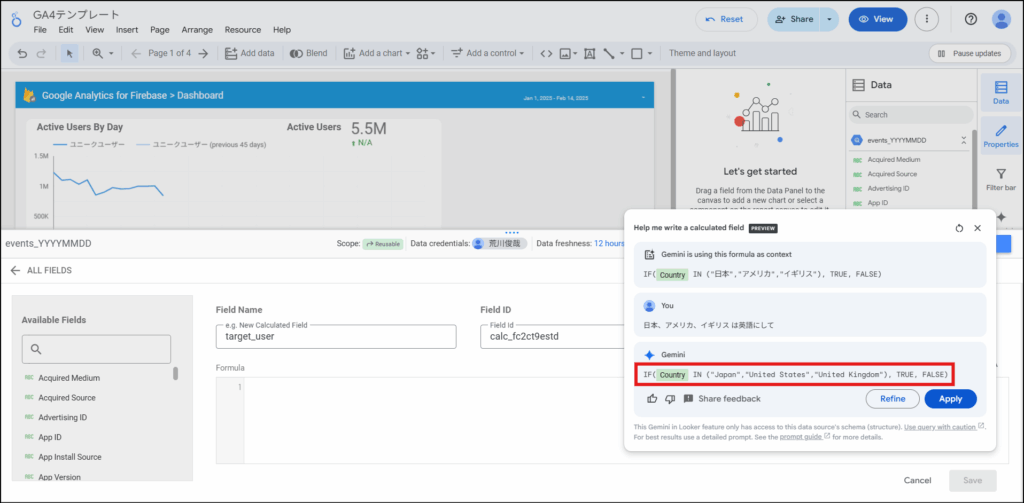Image resolution: width=1024 pixels, height=503 pixels.
Task: Open the View menu
Action: pyautogui.click(x=95, y=29)
